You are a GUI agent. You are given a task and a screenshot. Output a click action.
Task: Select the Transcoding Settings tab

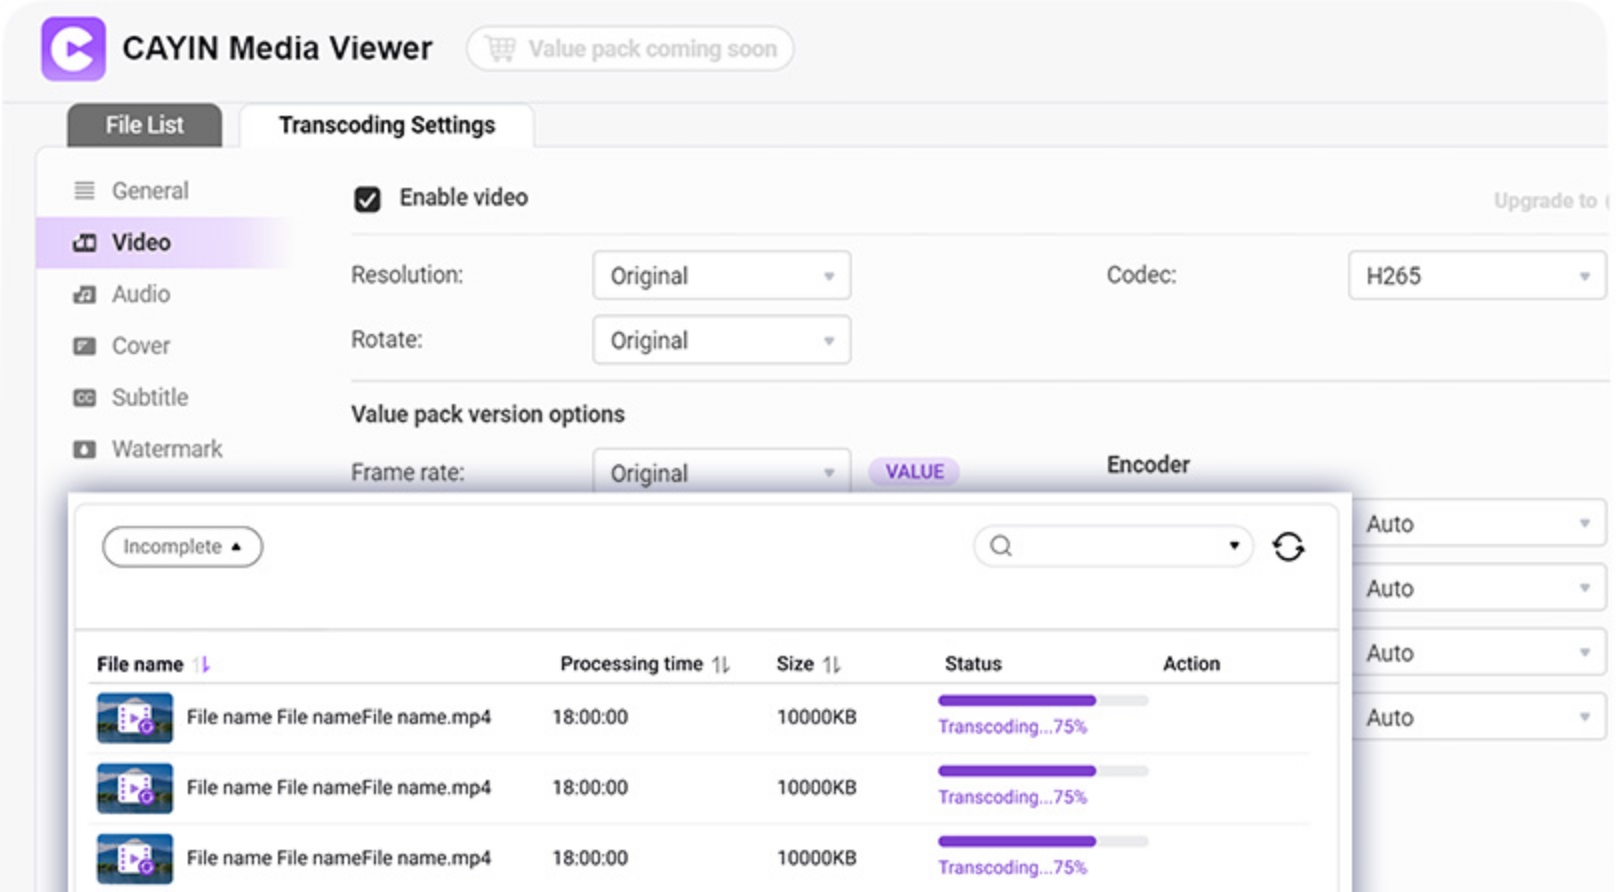coord(386,126)
